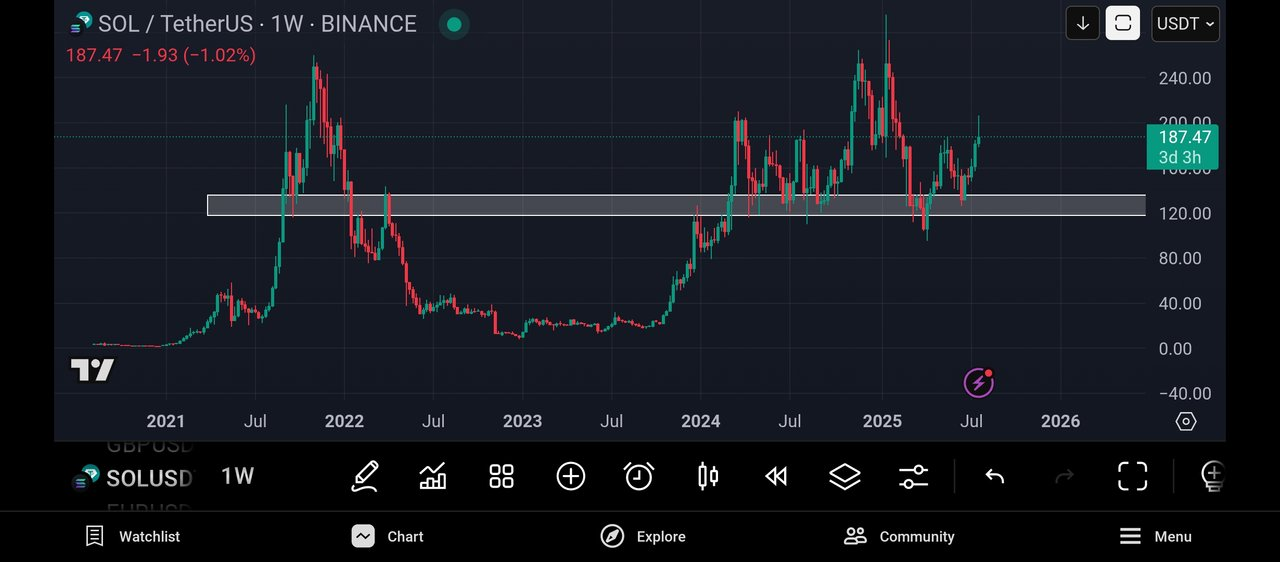Open chart settings sliders icon
This screenshot has width=1280, height=562.
tap(913, 476)
